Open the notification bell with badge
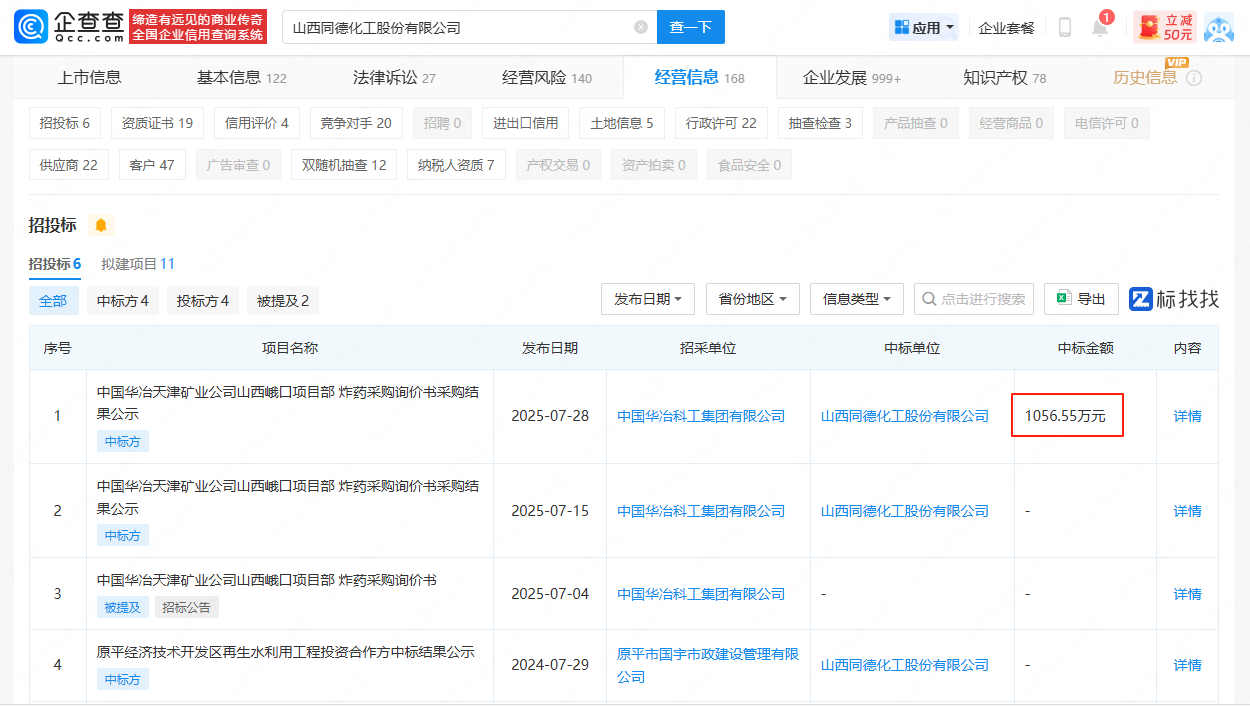 pyautogui.click(x=1100, y=26)
